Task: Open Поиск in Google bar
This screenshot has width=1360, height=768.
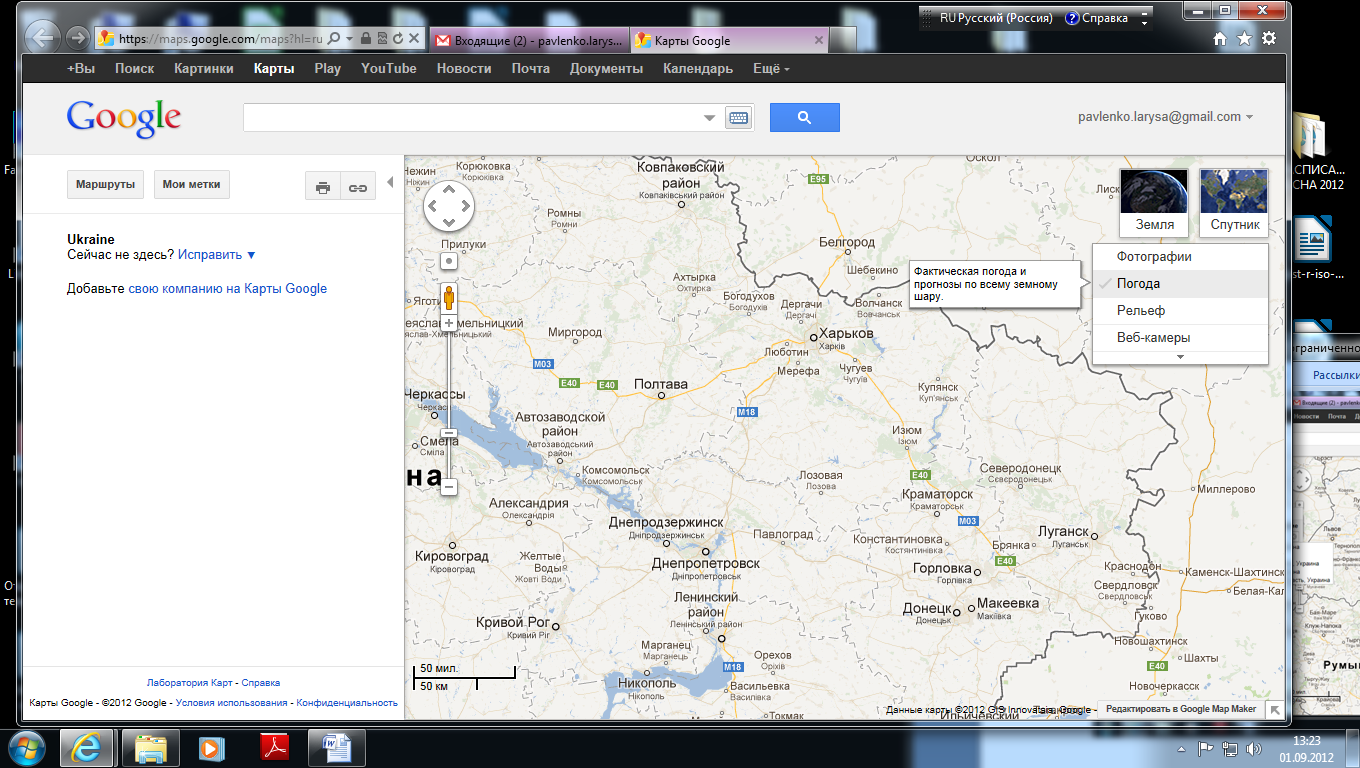Action: tap(135, 69)
